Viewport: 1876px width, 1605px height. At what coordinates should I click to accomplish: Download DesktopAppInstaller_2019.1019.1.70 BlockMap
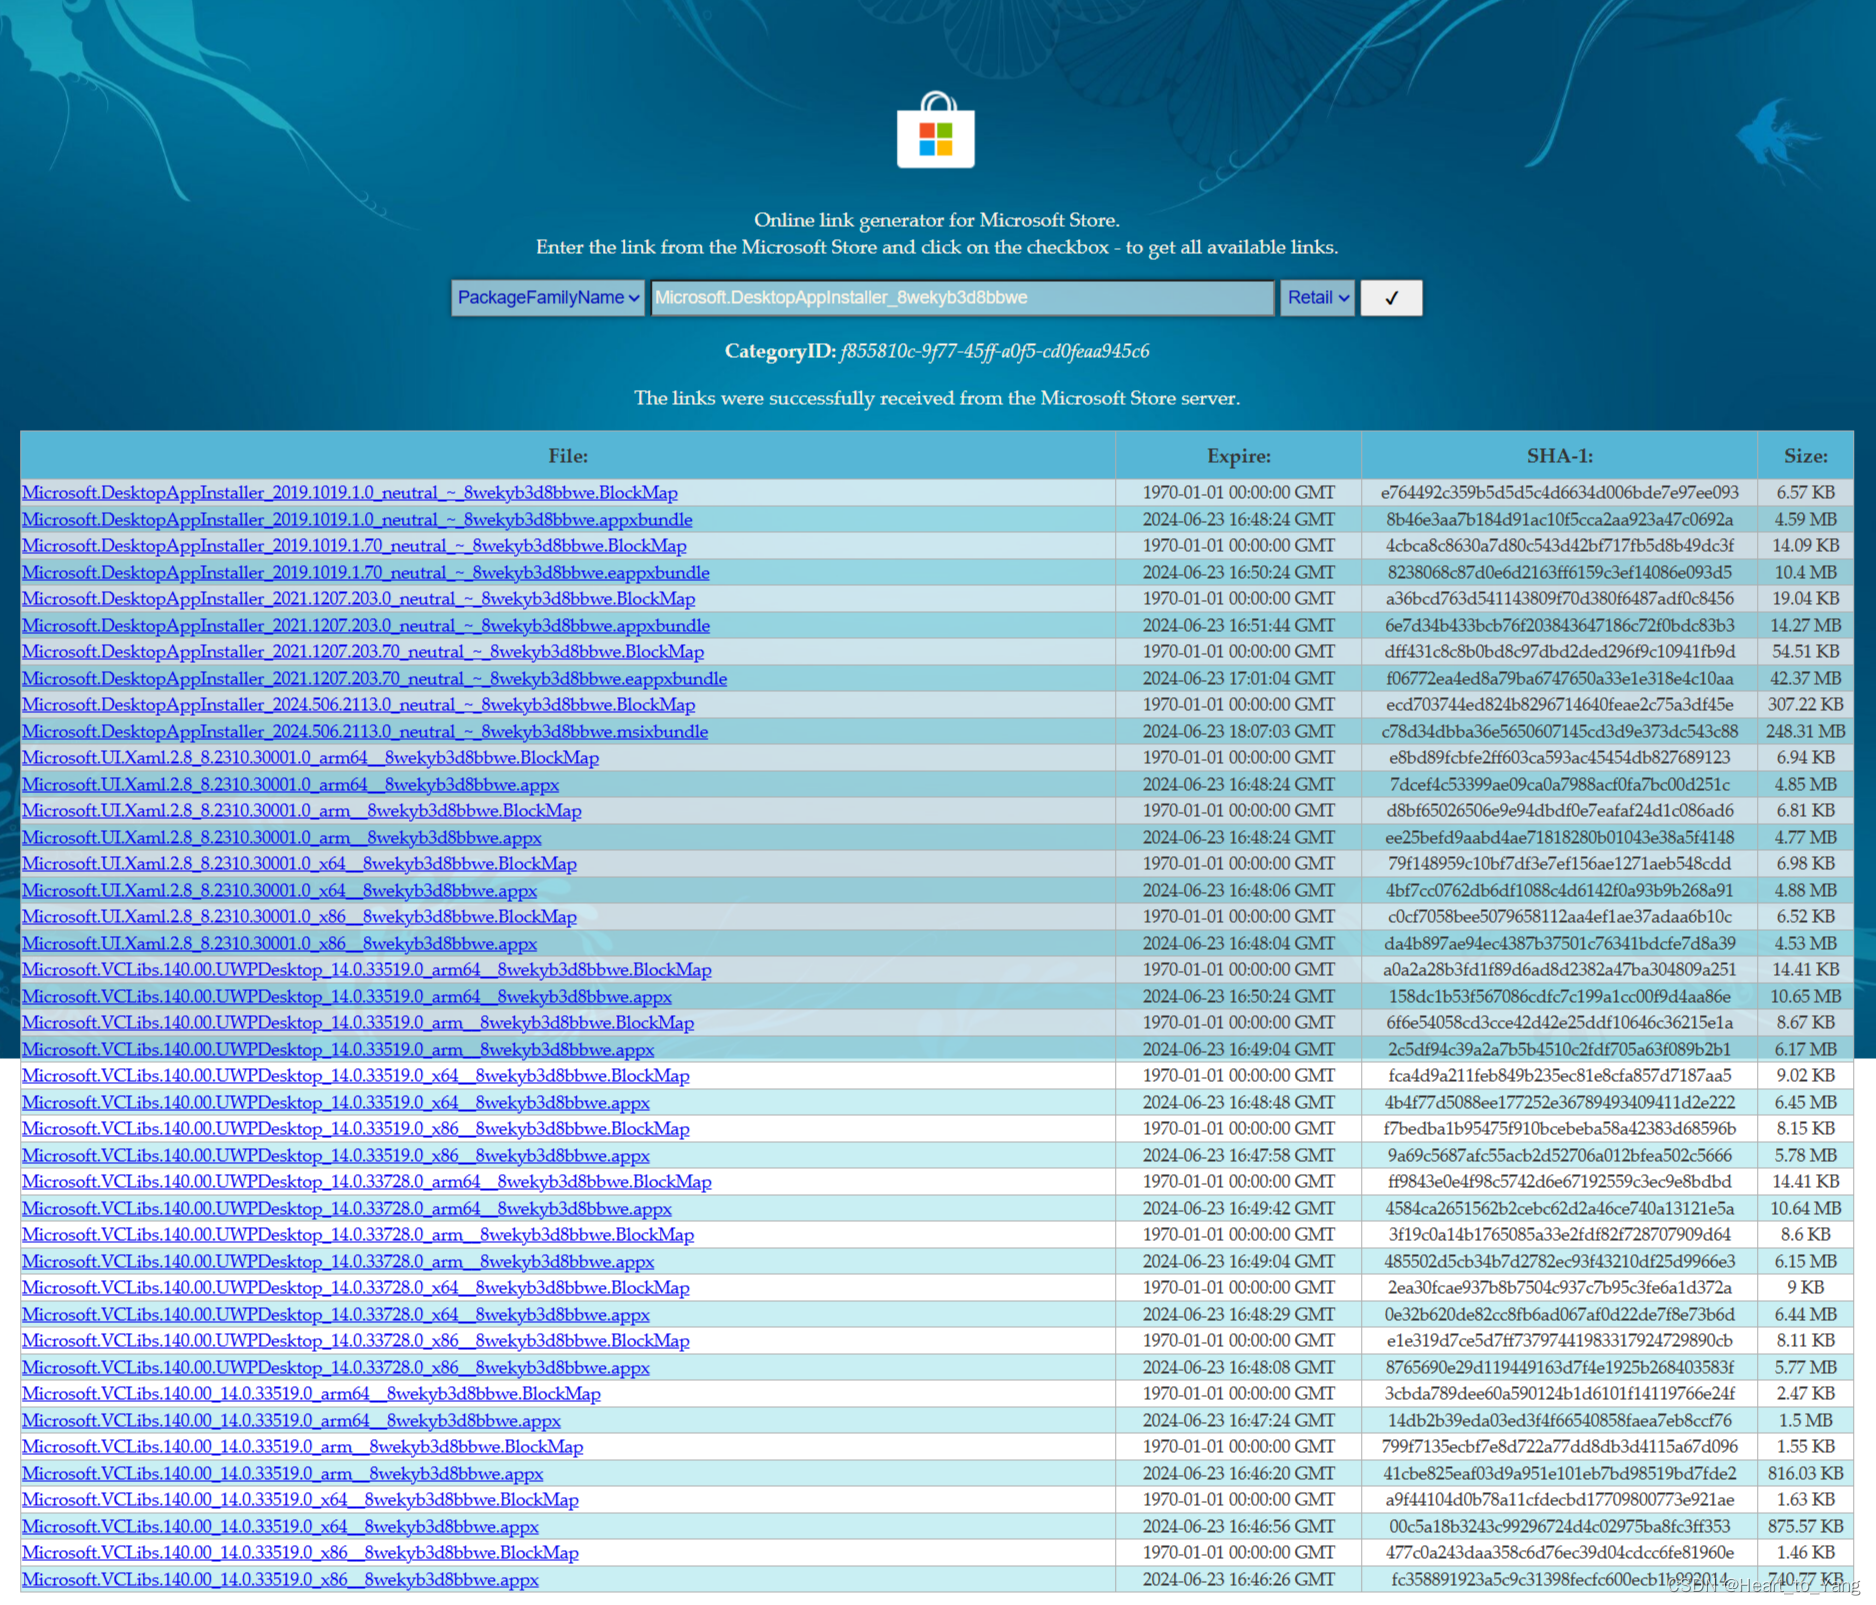(354, 546)
